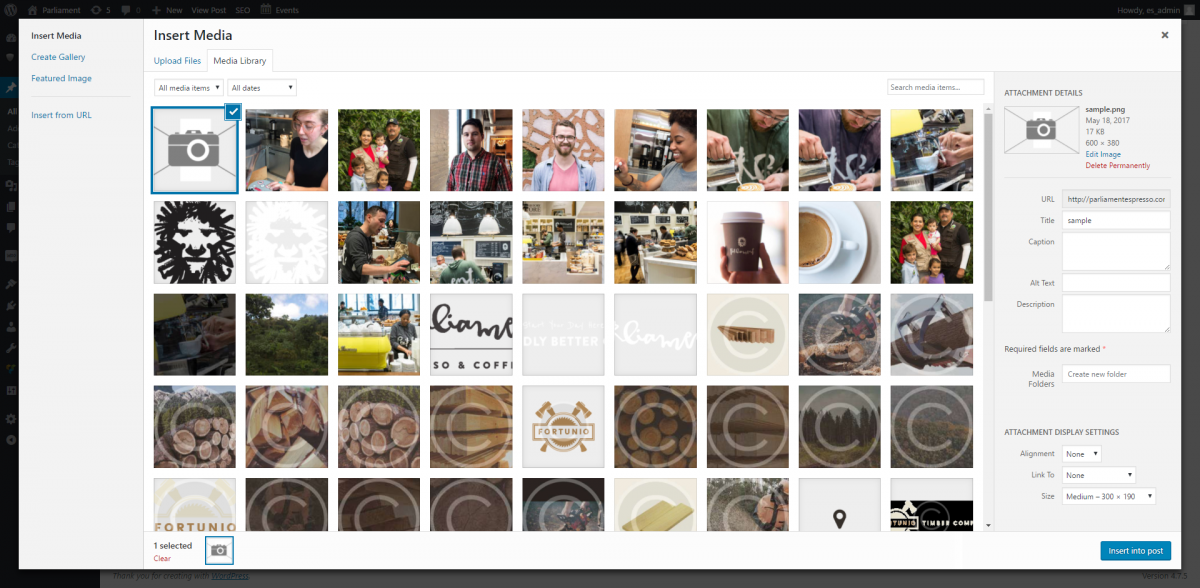Click the Insert into post button

tap(1135, 551)
